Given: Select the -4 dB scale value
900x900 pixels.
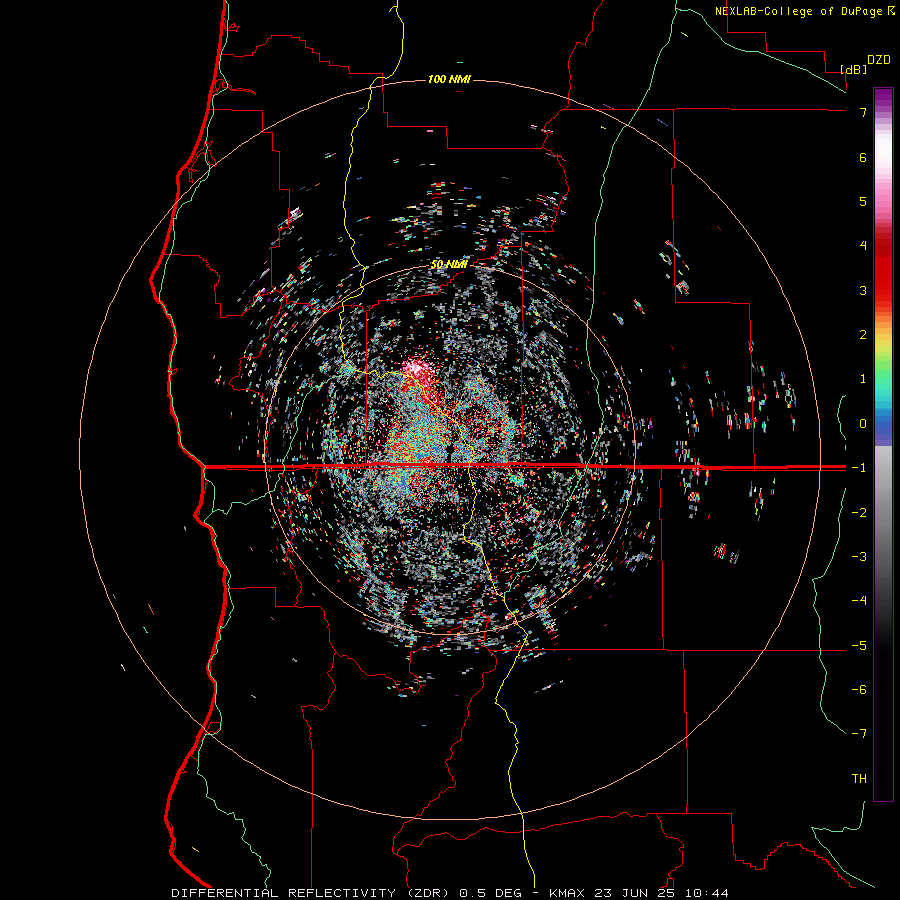Looking at the screenshot, I should [x=859, y=600].
